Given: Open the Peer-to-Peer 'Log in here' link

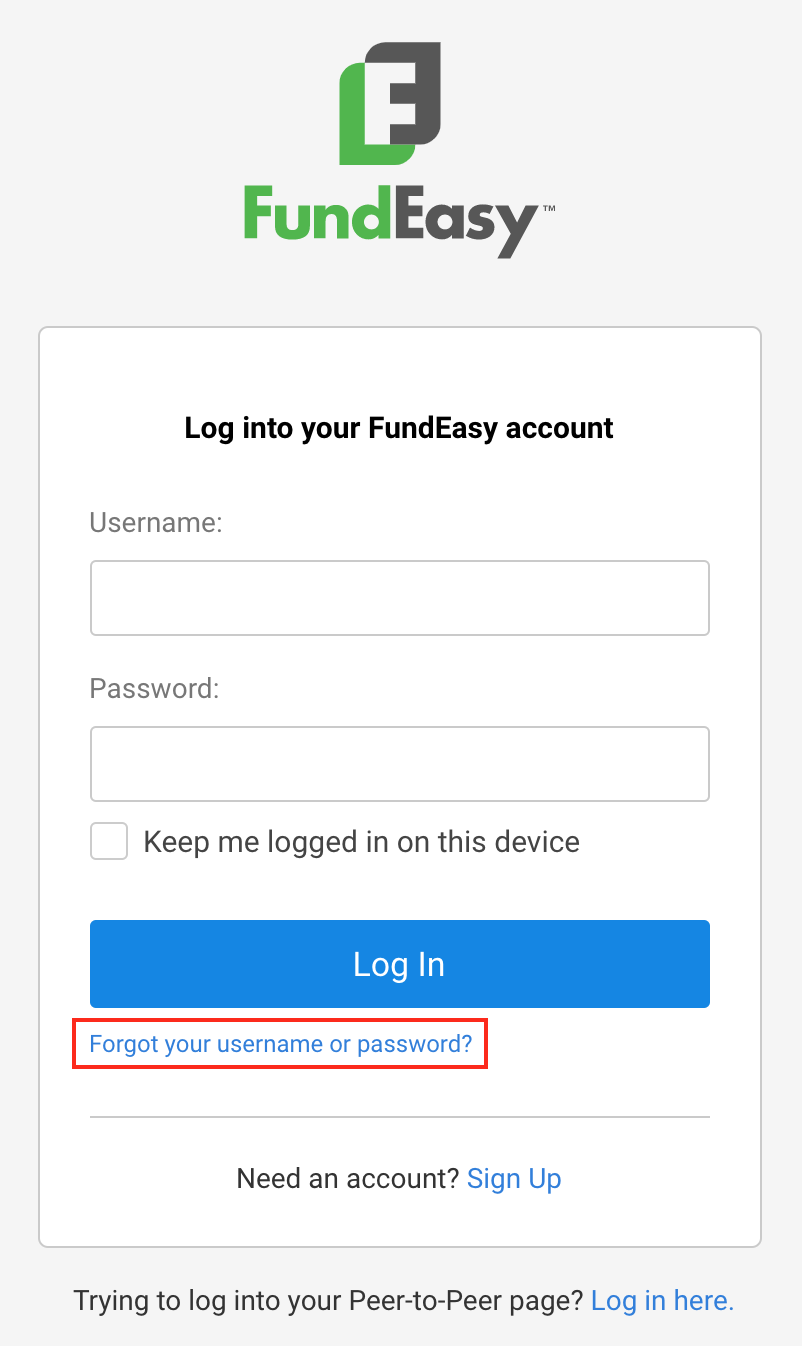Looking at the screenshot, I should click(x=662, y=1300).
